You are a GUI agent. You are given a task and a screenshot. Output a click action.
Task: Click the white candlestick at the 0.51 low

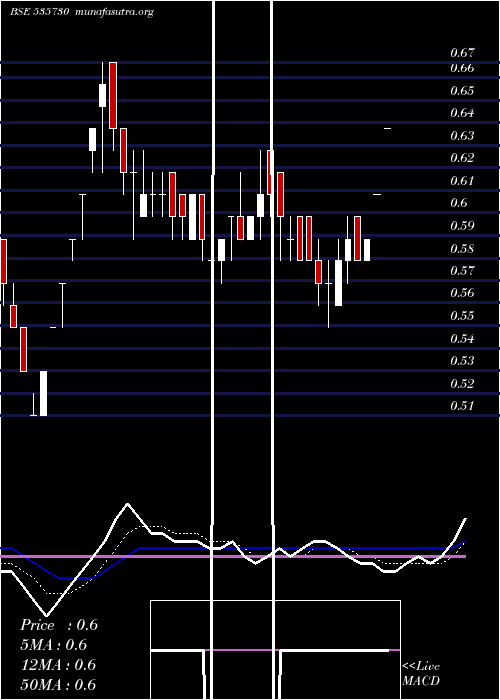(43, 393)
